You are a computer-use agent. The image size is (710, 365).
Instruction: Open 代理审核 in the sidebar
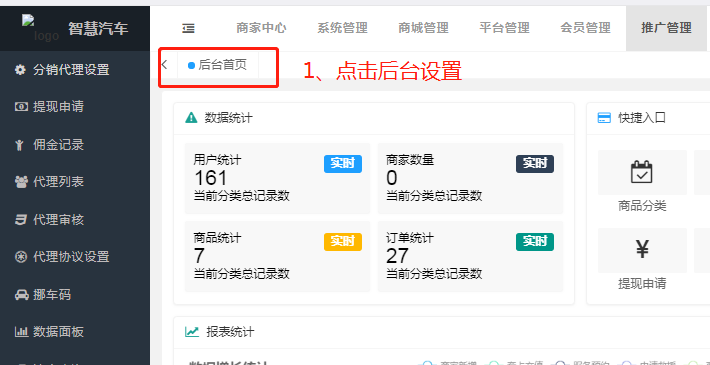(58, 220)
